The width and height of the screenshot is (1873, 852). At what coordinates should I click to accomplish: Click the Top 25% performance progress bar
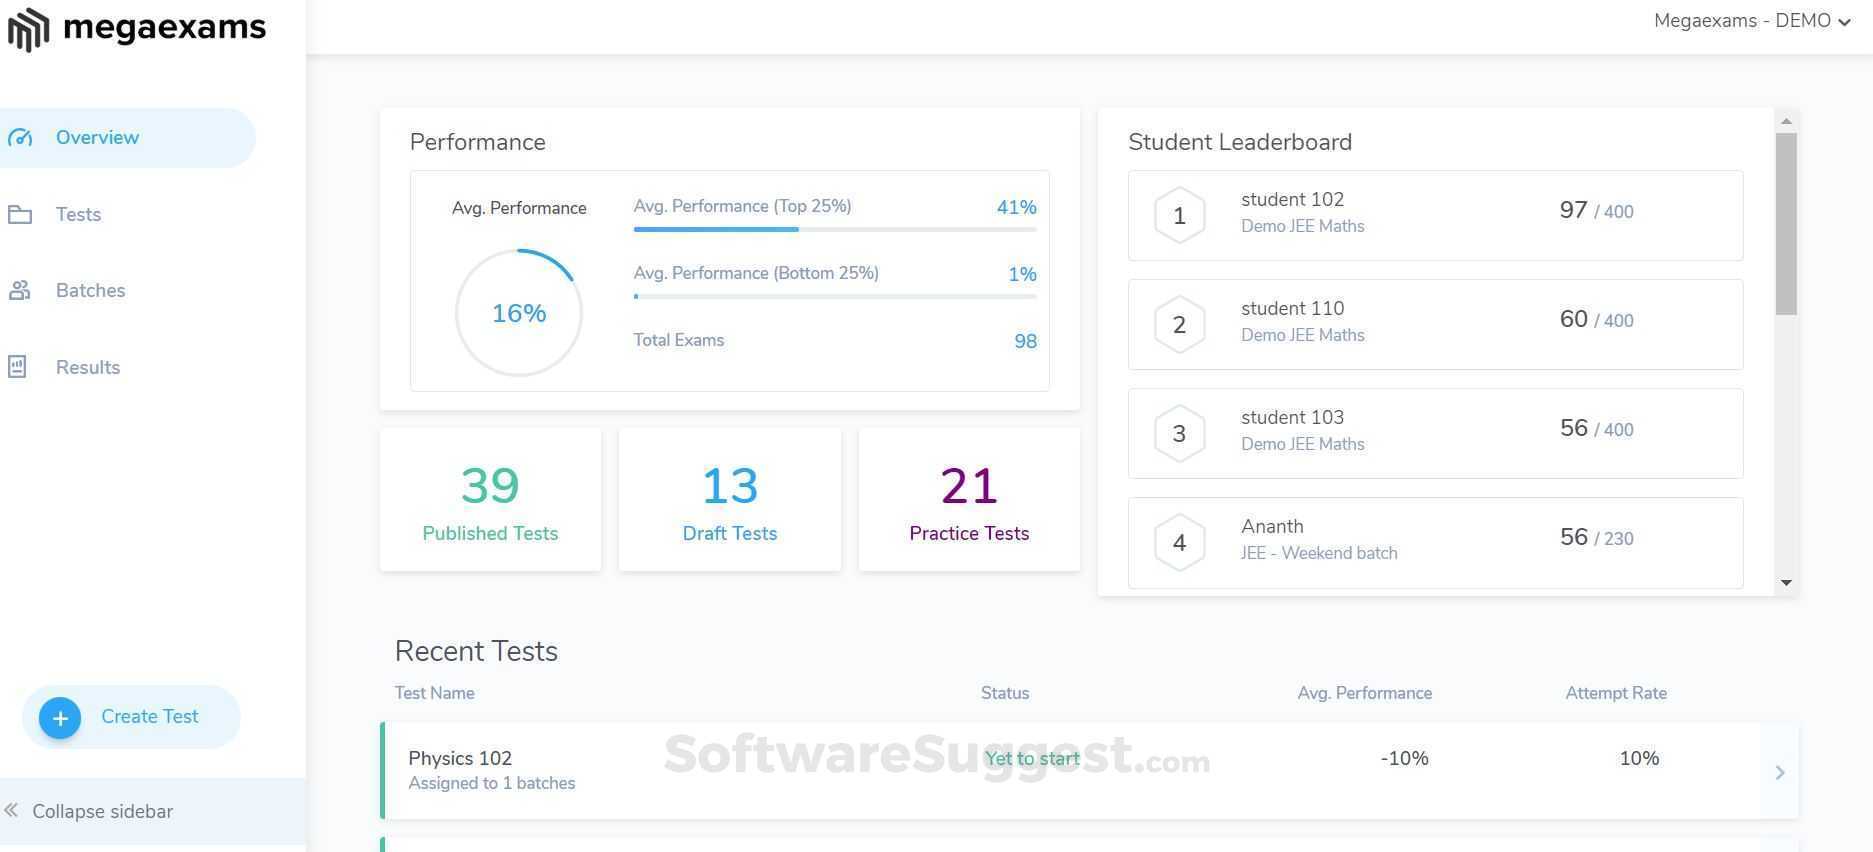[834, 229]
